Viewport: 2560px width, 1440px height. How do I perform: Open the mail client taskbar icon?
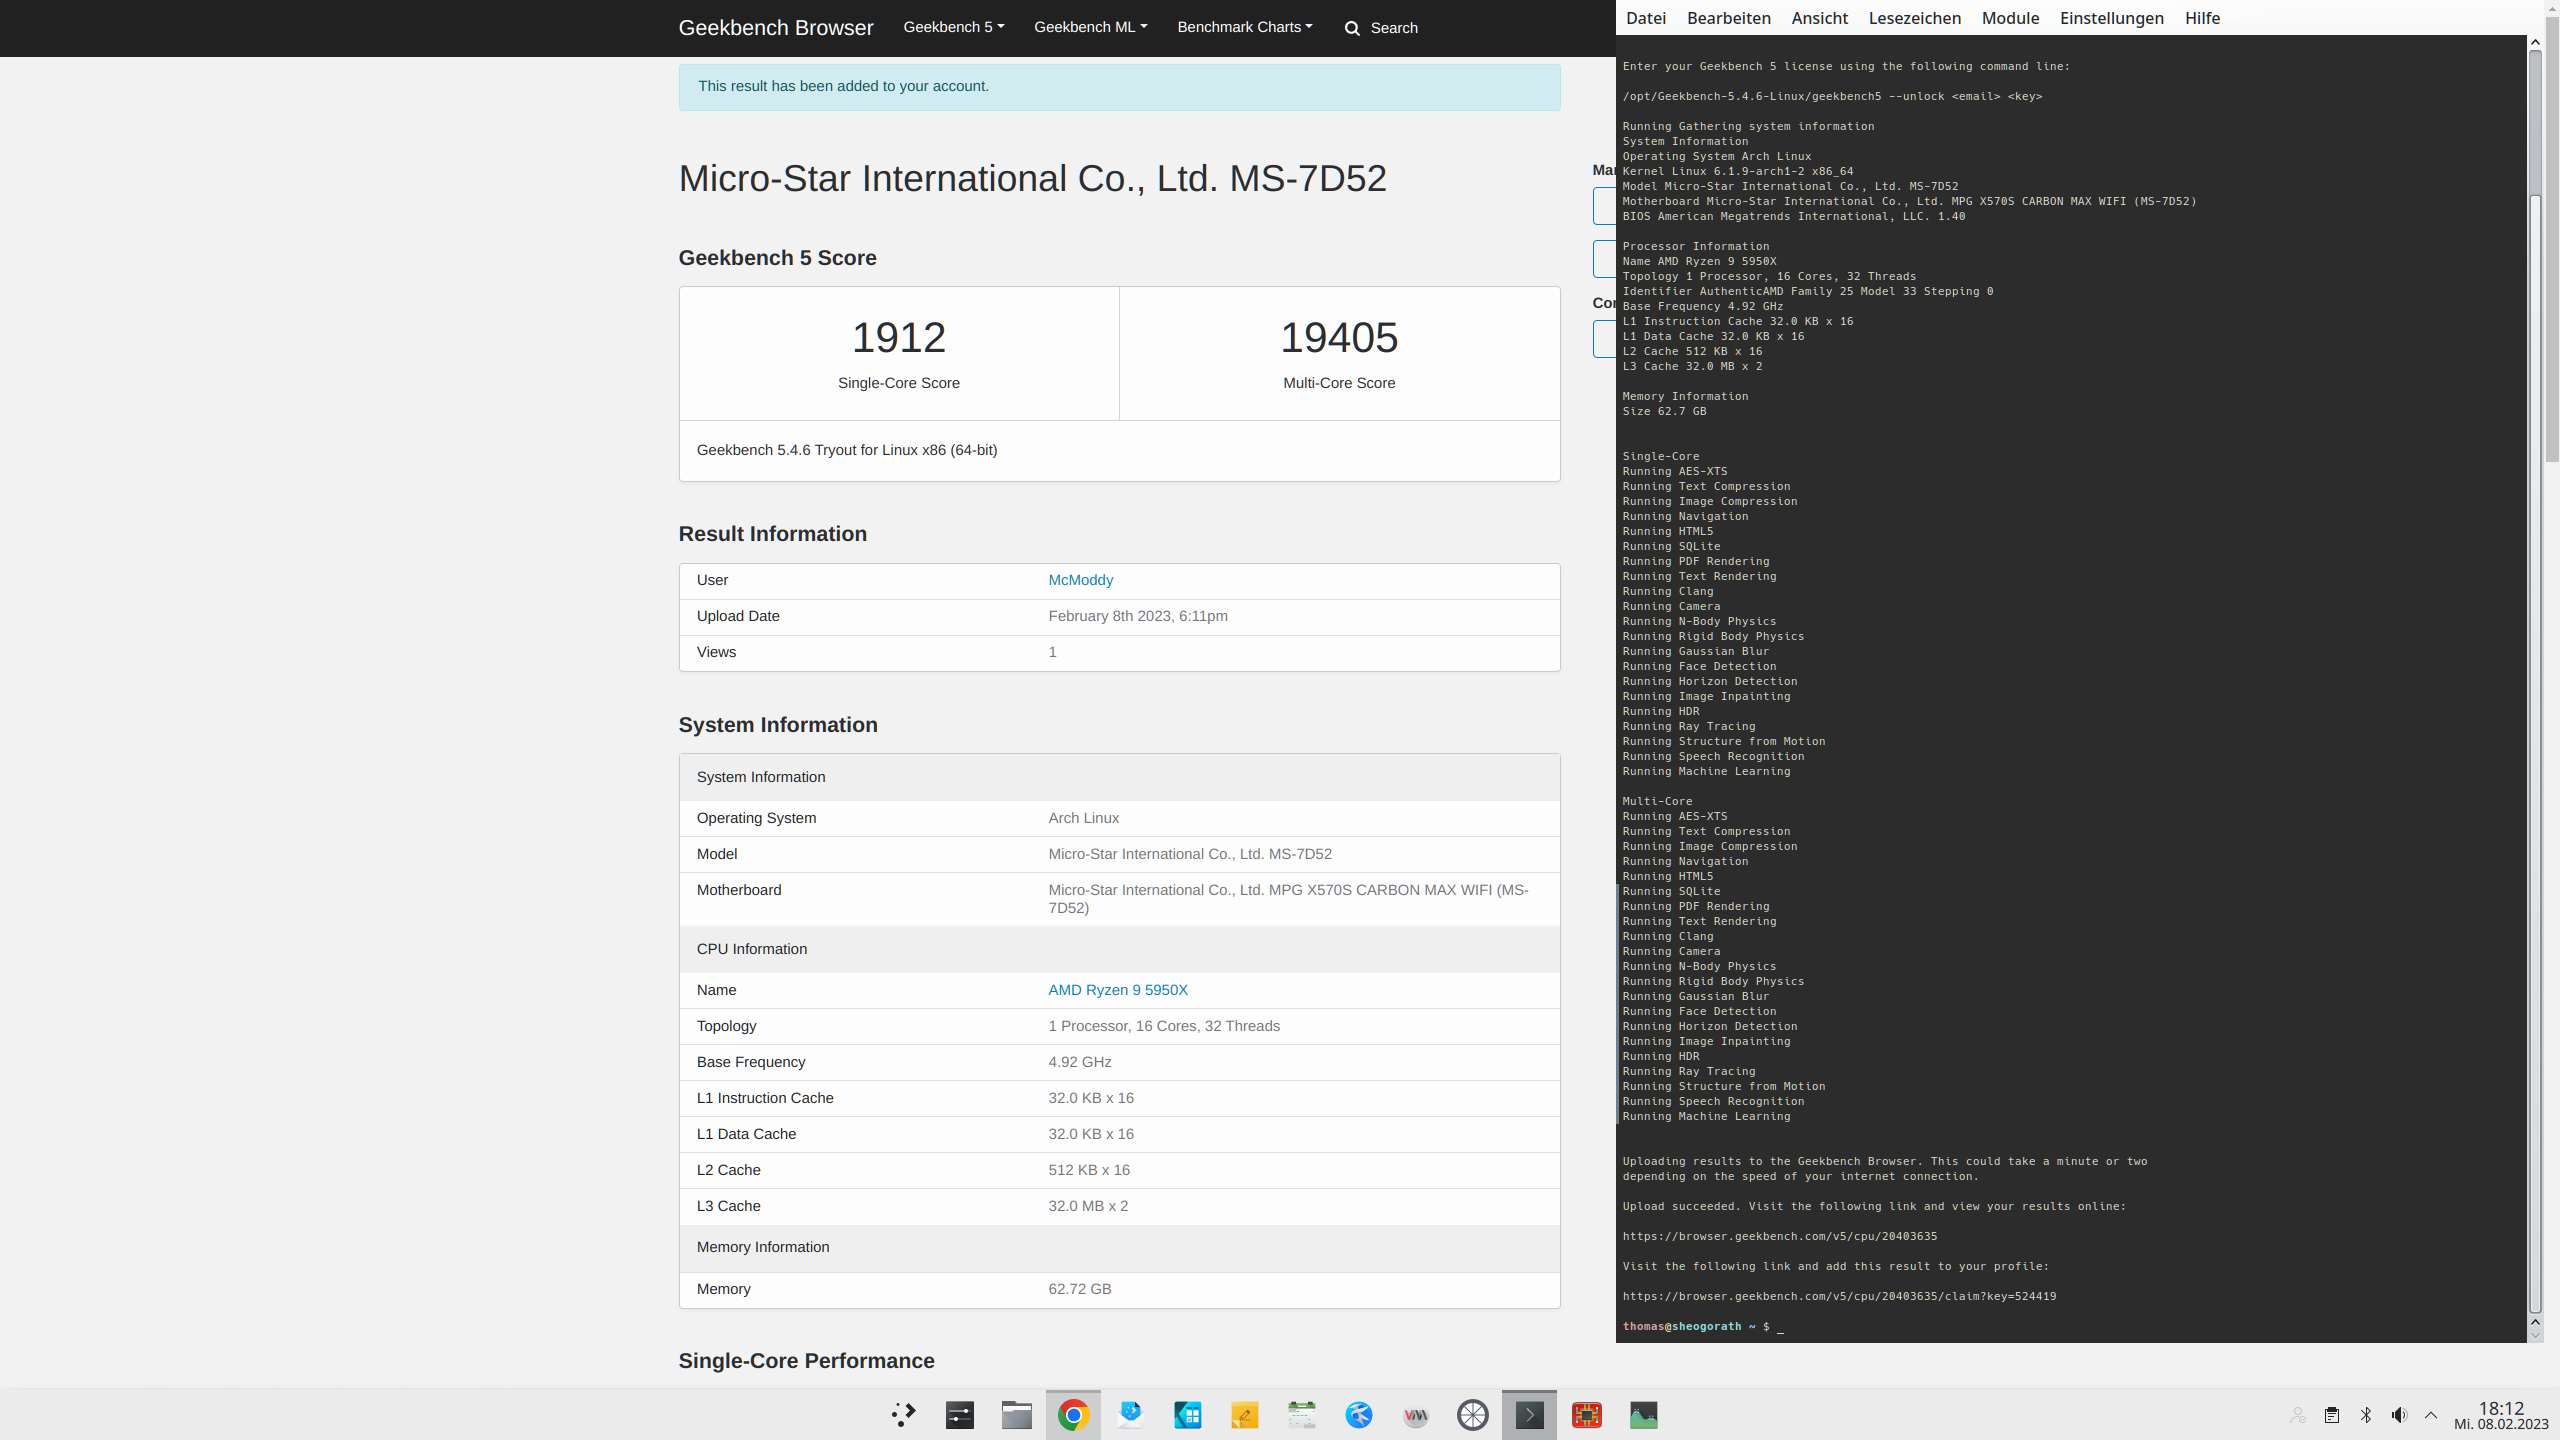tap(1131, 1415)
